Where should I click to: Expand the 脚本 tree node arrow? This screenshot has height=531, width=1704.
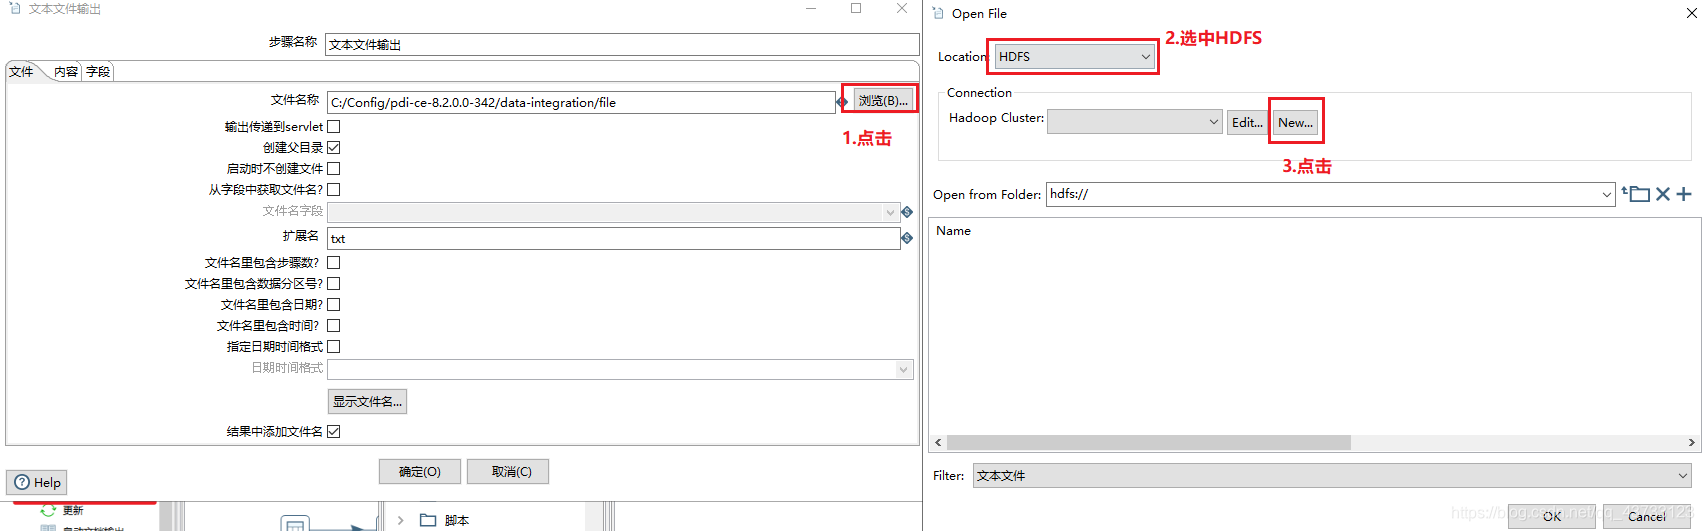click(400, 520)
